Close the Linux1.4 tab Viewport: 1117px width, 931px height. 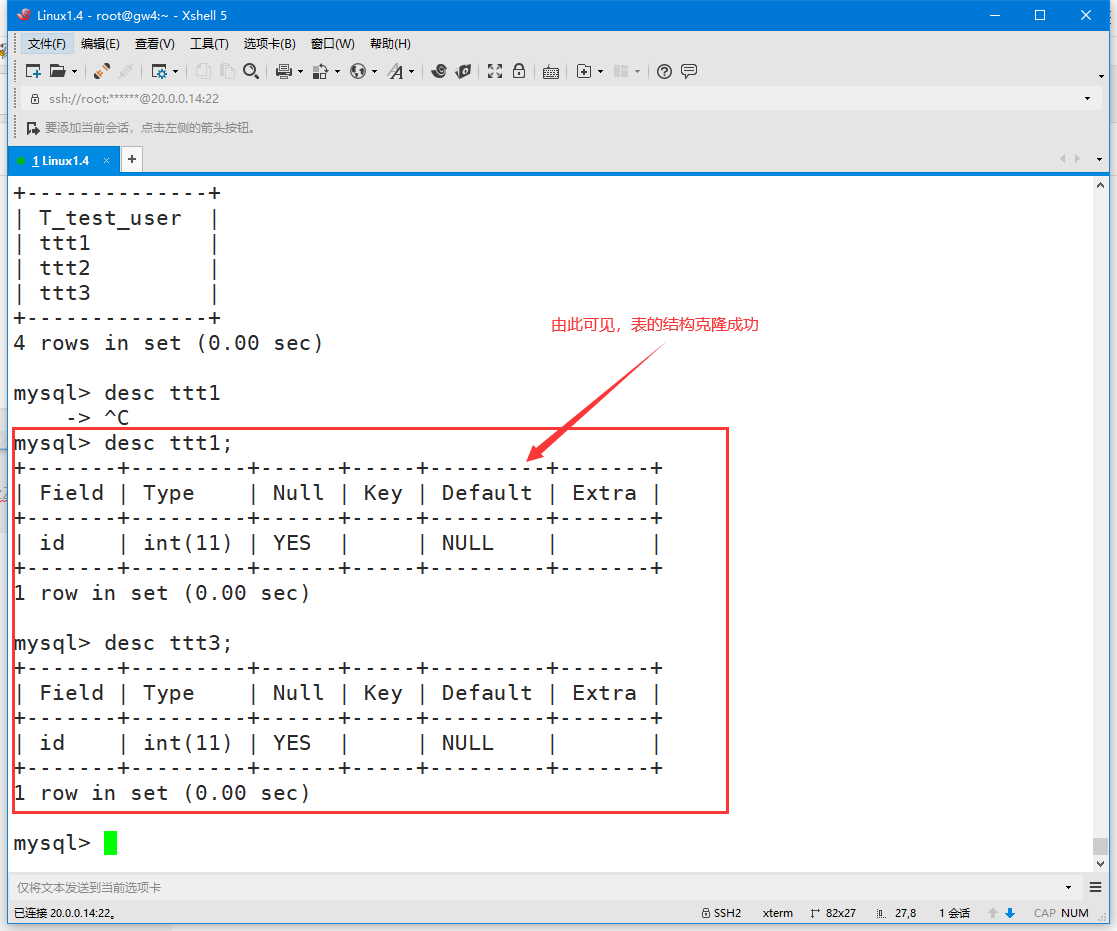[106, 161]
